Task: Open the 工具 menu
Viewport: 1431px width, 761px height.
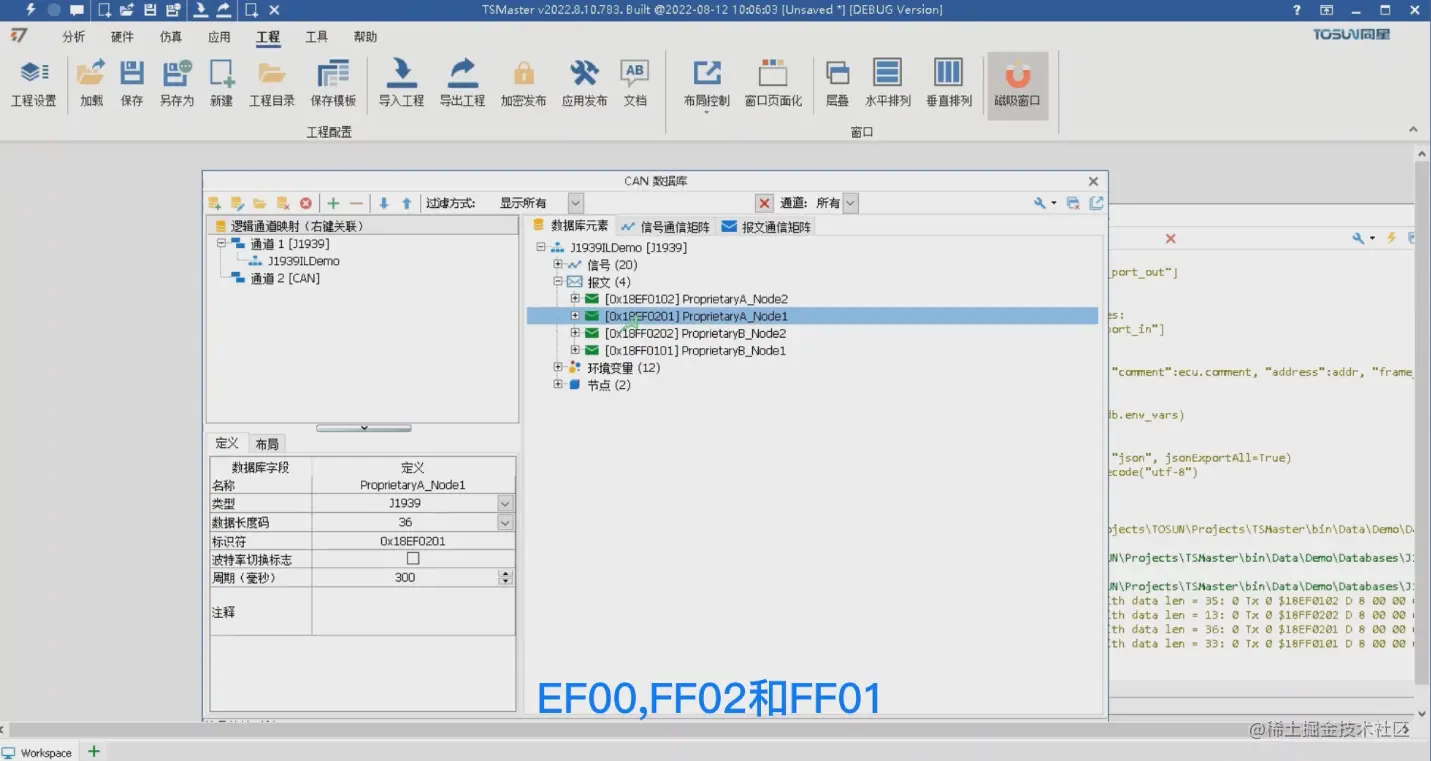Action: (316, 37)
